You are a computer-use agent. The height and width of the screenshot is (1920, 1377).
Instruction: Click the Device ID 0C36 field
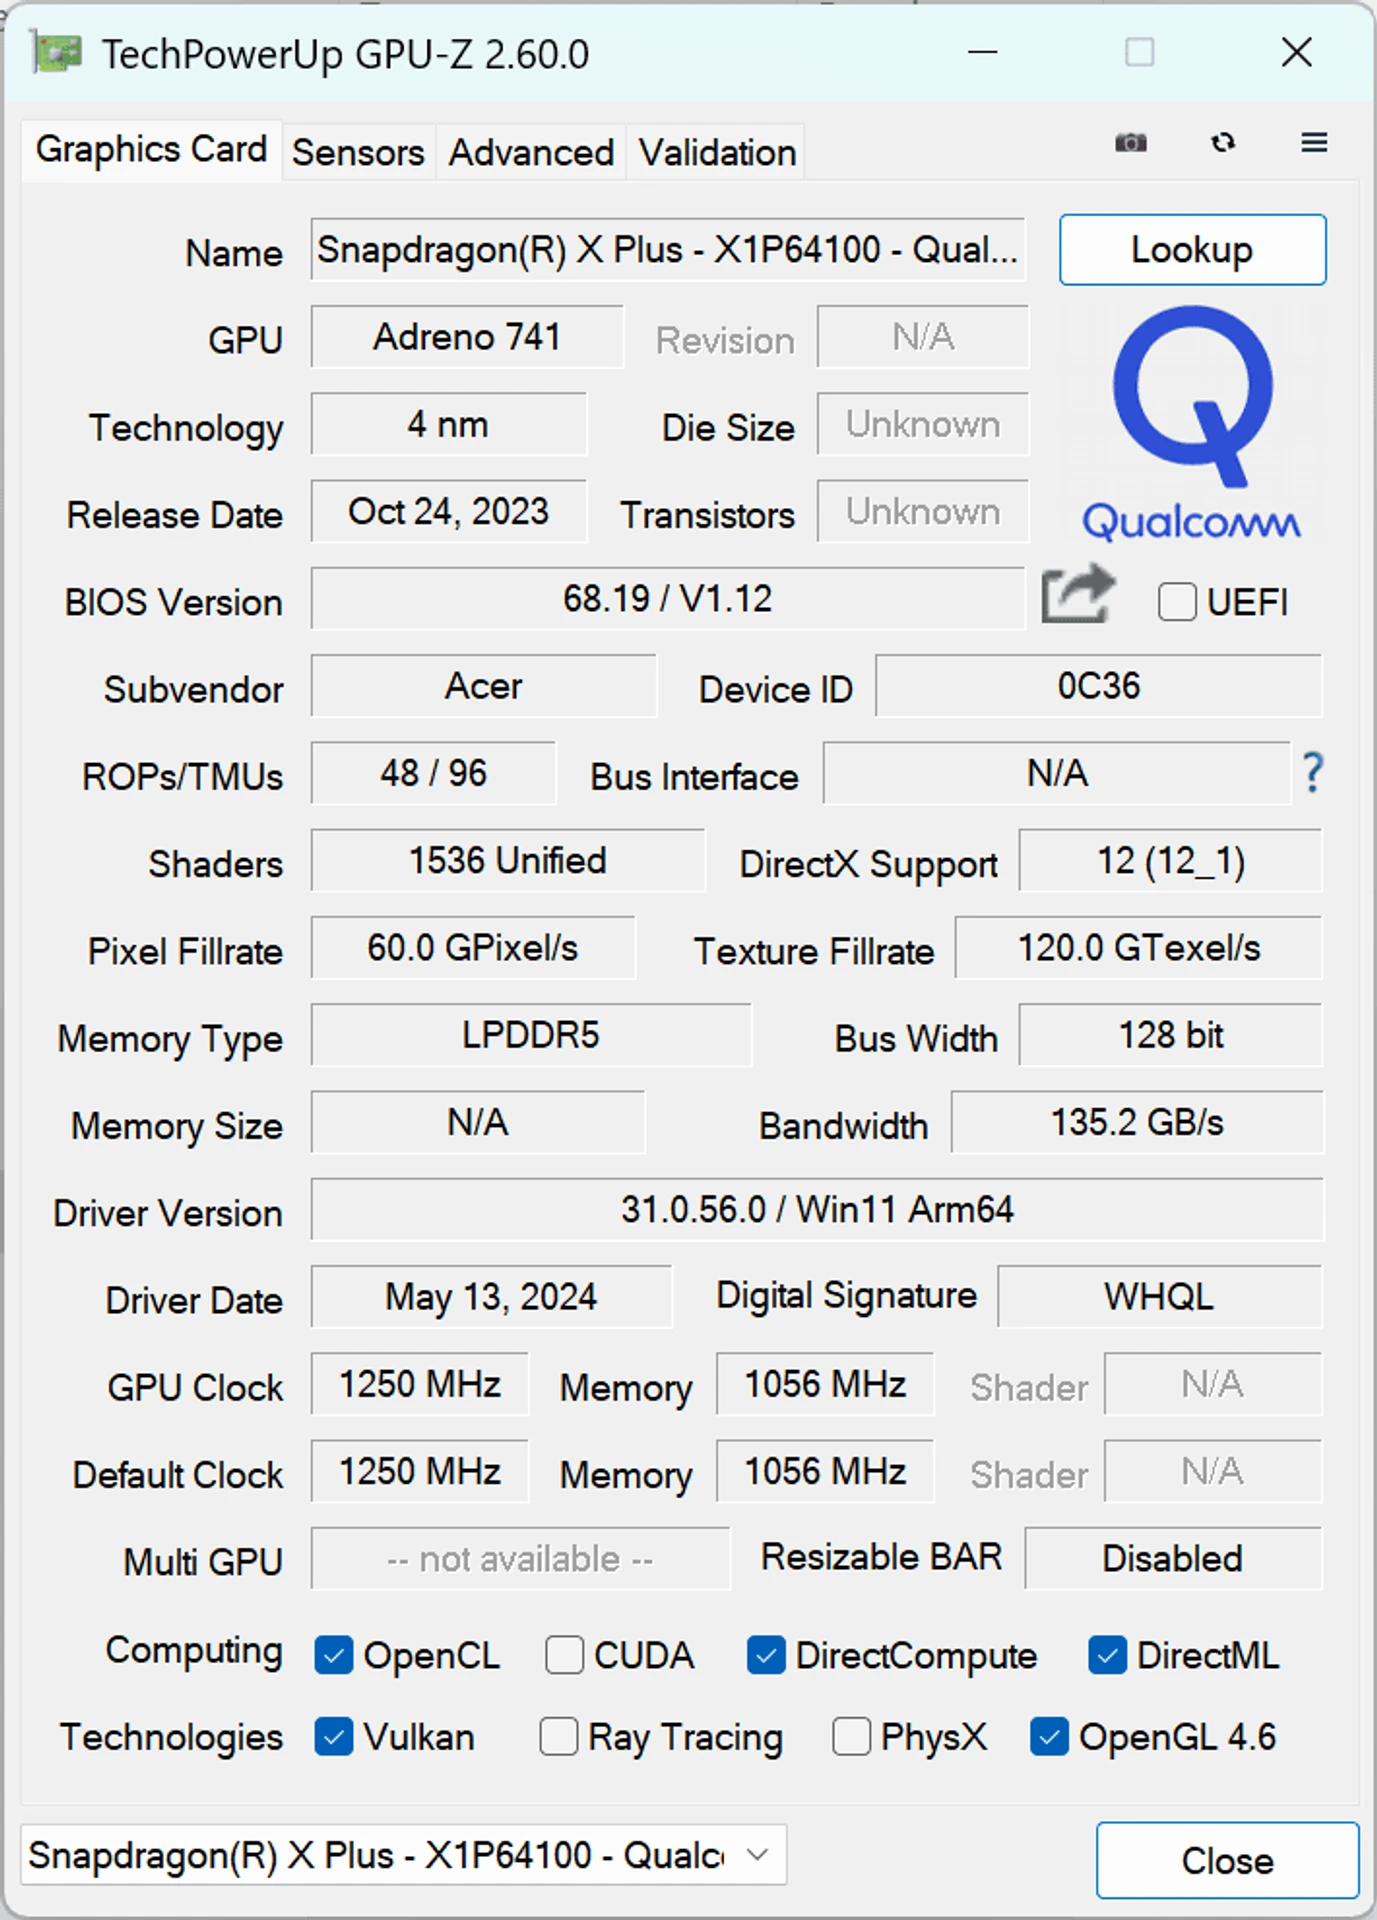click(1098, 686)
